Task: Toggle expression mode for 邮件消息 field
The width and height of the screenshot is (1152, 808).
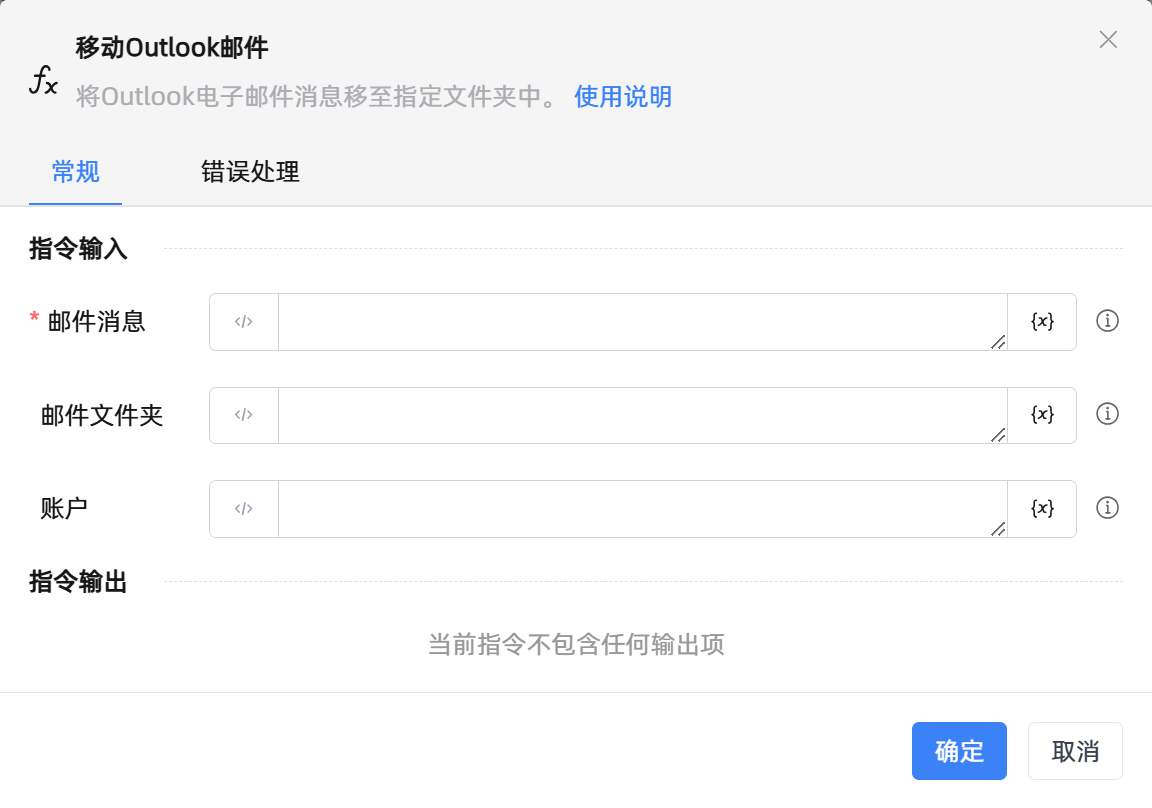Action: [244, 322]
